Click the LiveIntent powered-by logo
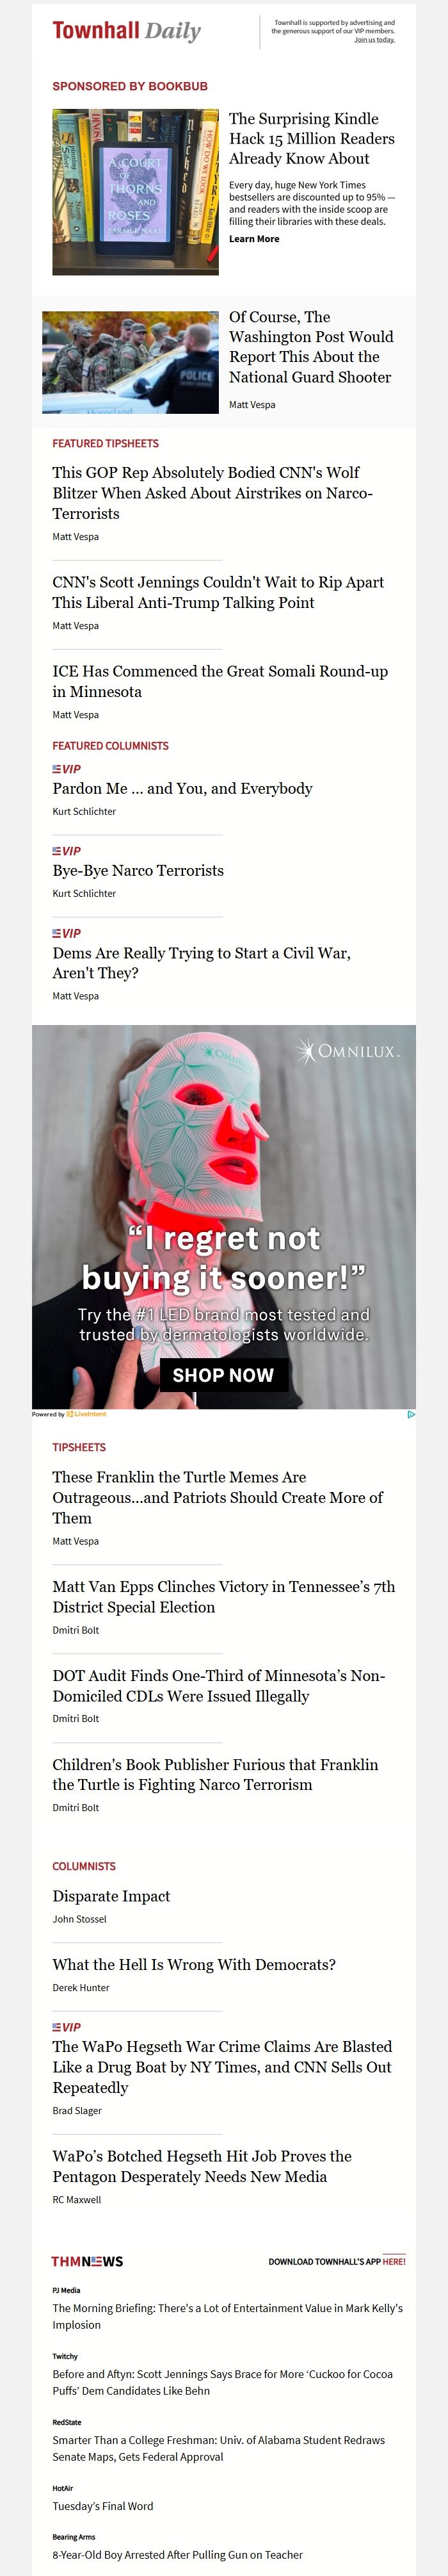 click(69, 1414)
